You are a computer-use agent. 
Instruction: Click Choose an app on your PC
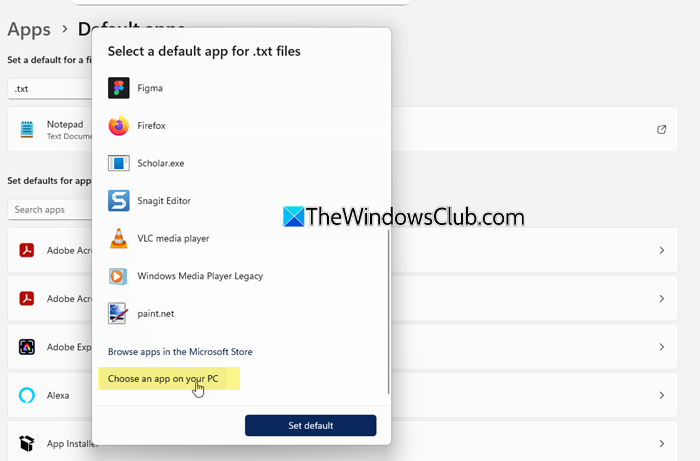(163, 378)
